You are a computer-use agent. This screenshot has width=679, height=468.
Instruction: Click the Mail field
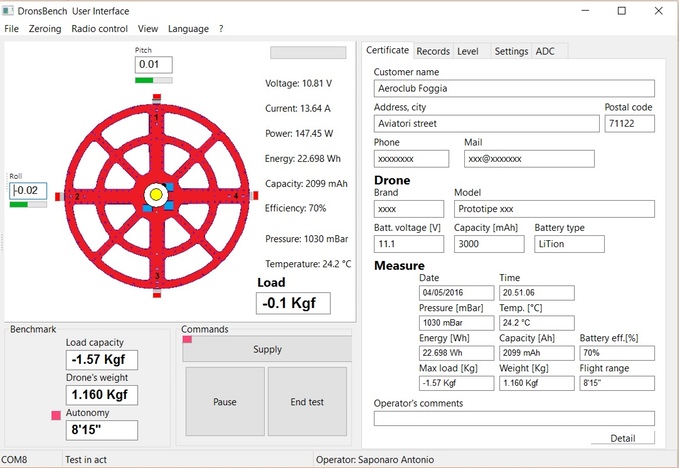(529, 159)
